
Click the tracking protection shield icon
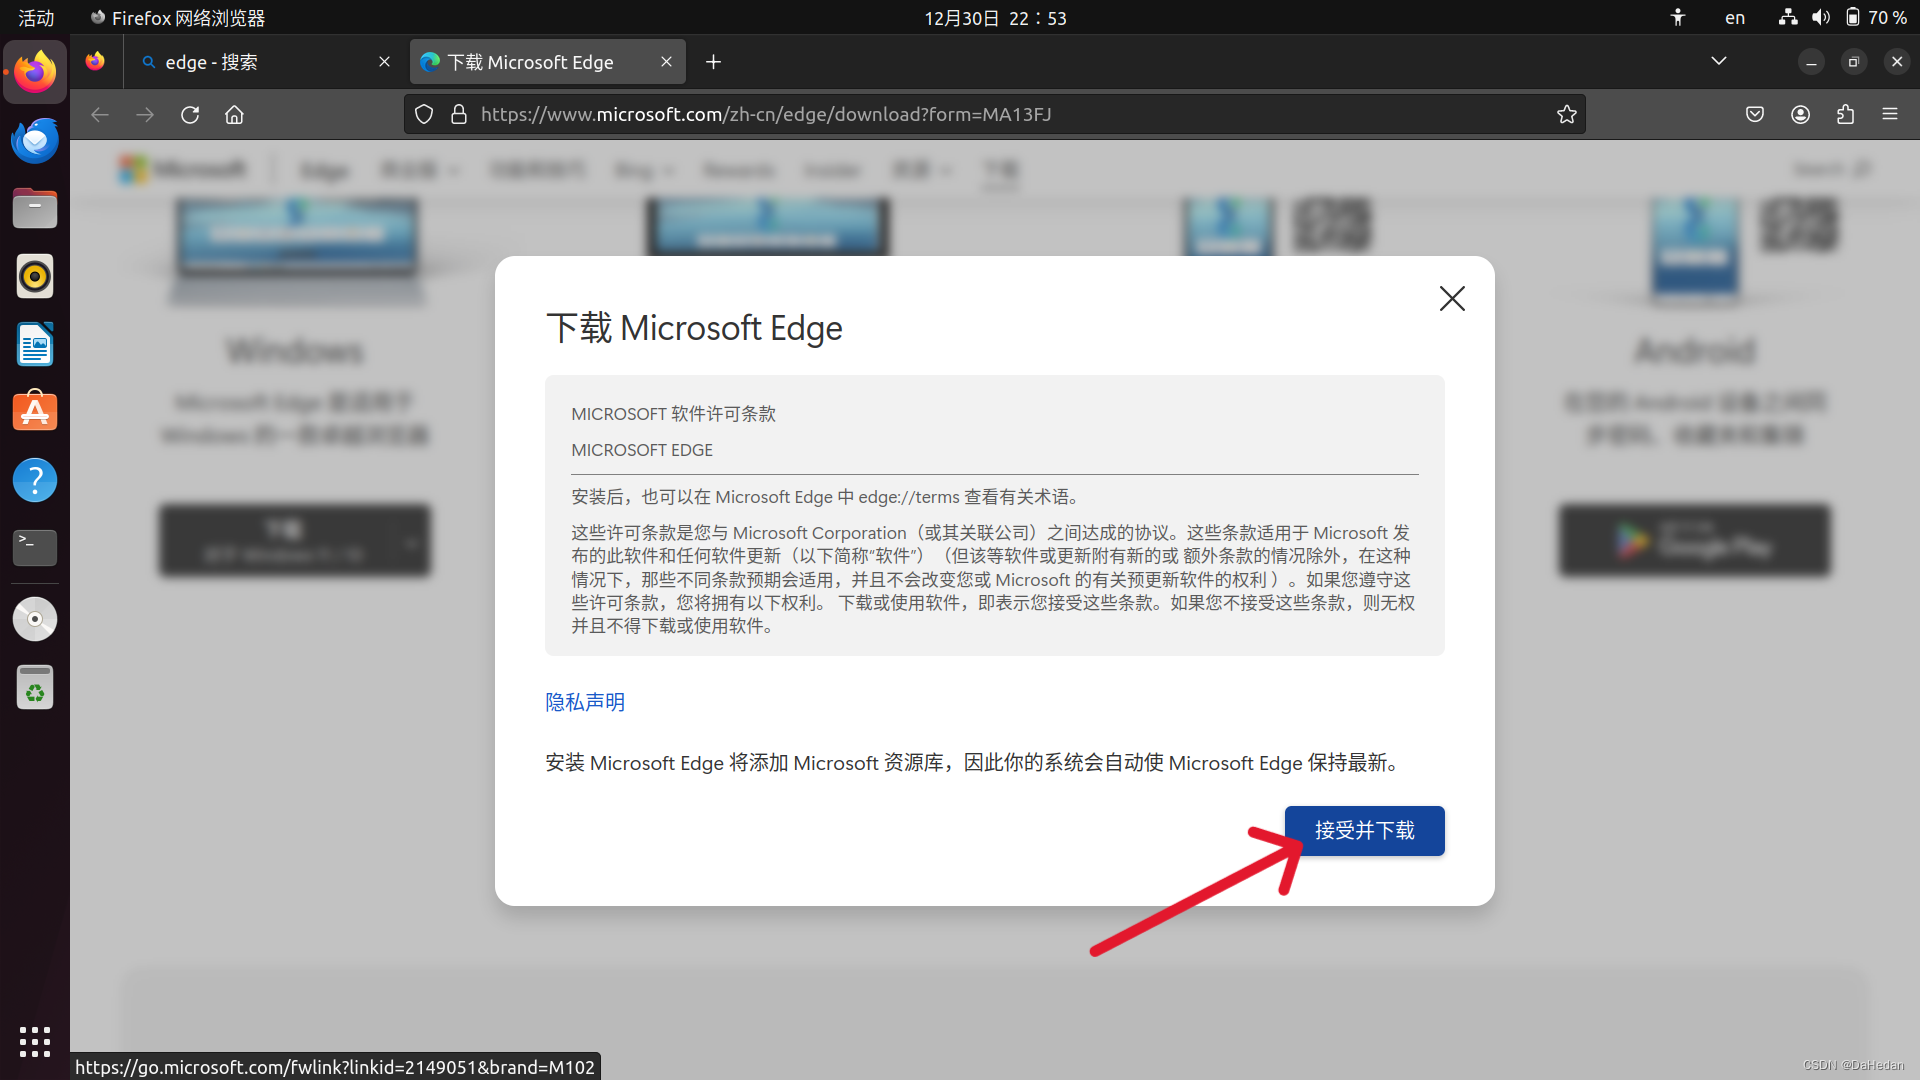pyautogui.click(x=424, y=115)
